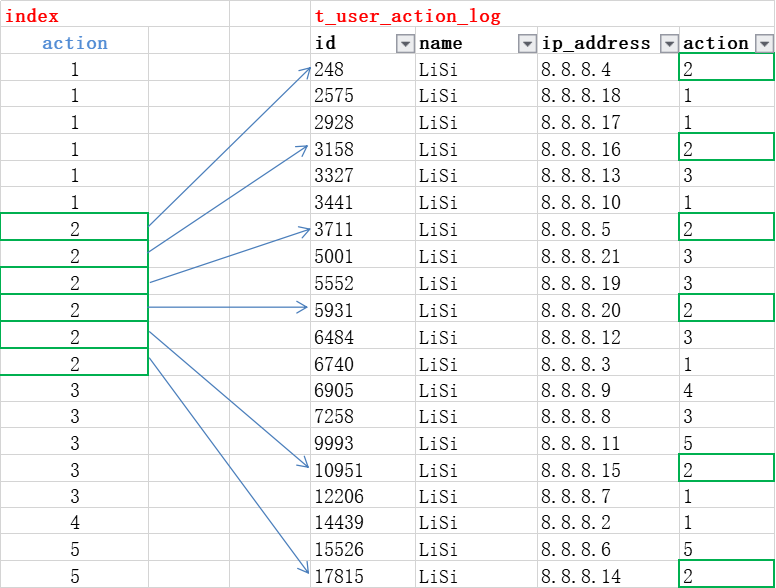Image resolution: width=776 pixels, height=588 pixels.
Task: Select the ip_address cell 8.8.8.10
Action: 608,201
